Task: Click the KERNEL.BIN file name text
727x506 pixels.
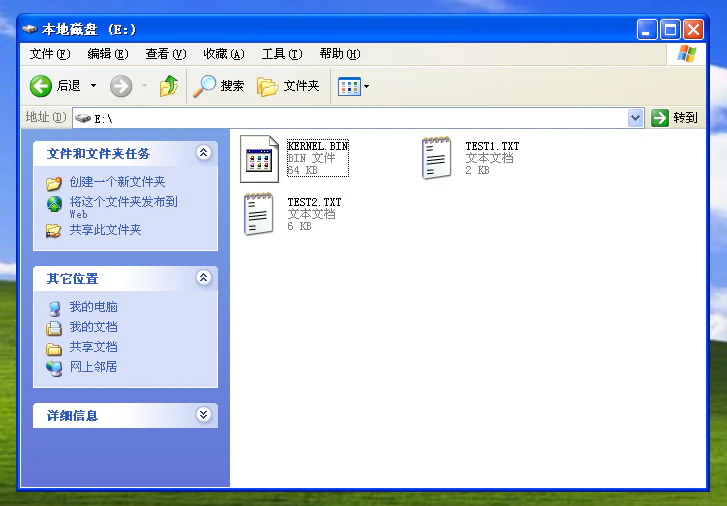Action: pyautogui.click(x=318, y=146)
